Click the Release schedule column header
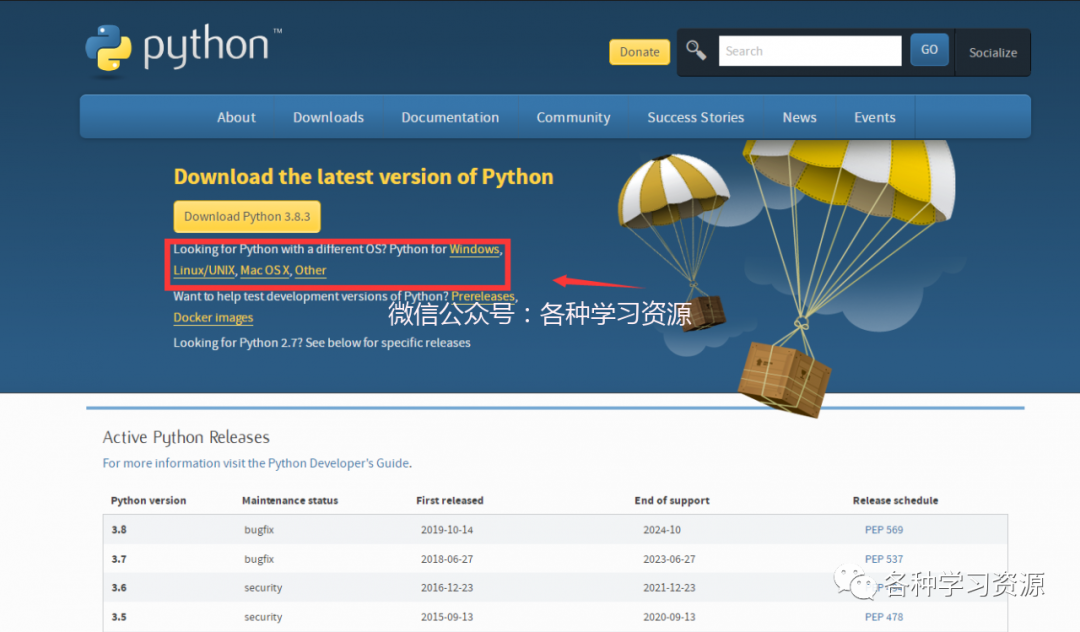Viewport: 1080px width, 632px height. [x=895, y=501]
